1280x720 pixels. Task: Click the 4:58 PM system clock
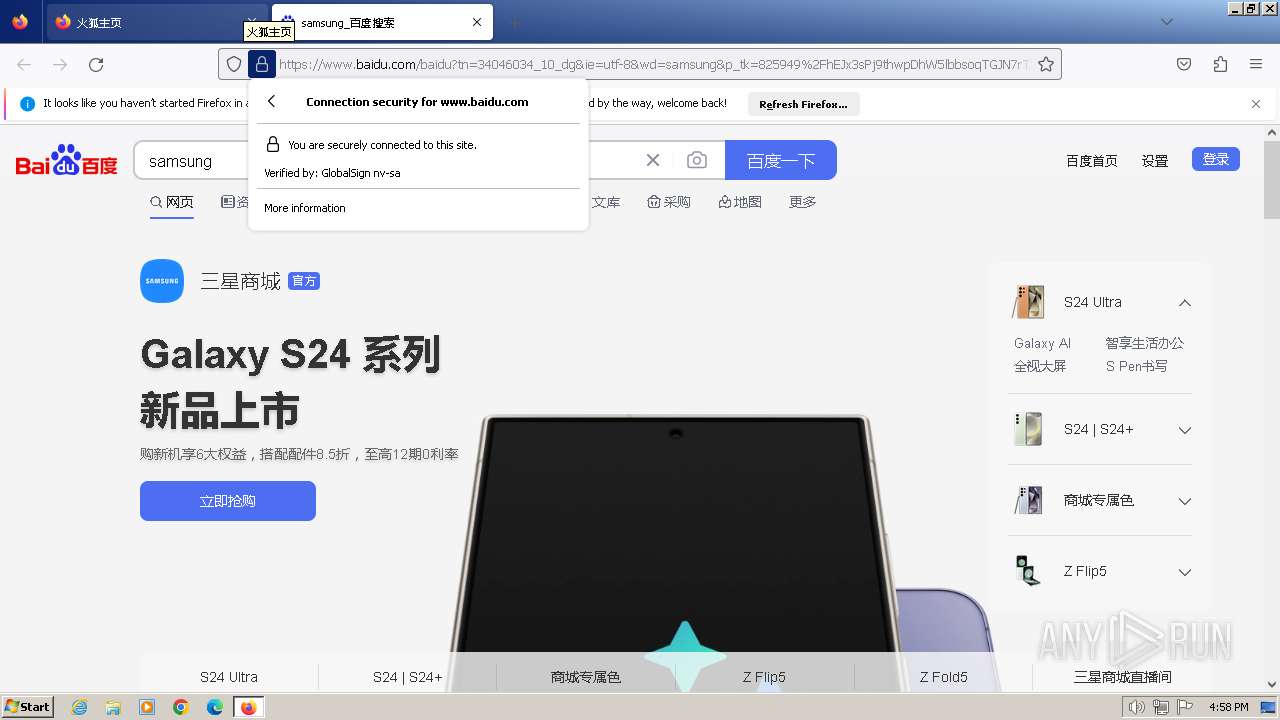1228,707
